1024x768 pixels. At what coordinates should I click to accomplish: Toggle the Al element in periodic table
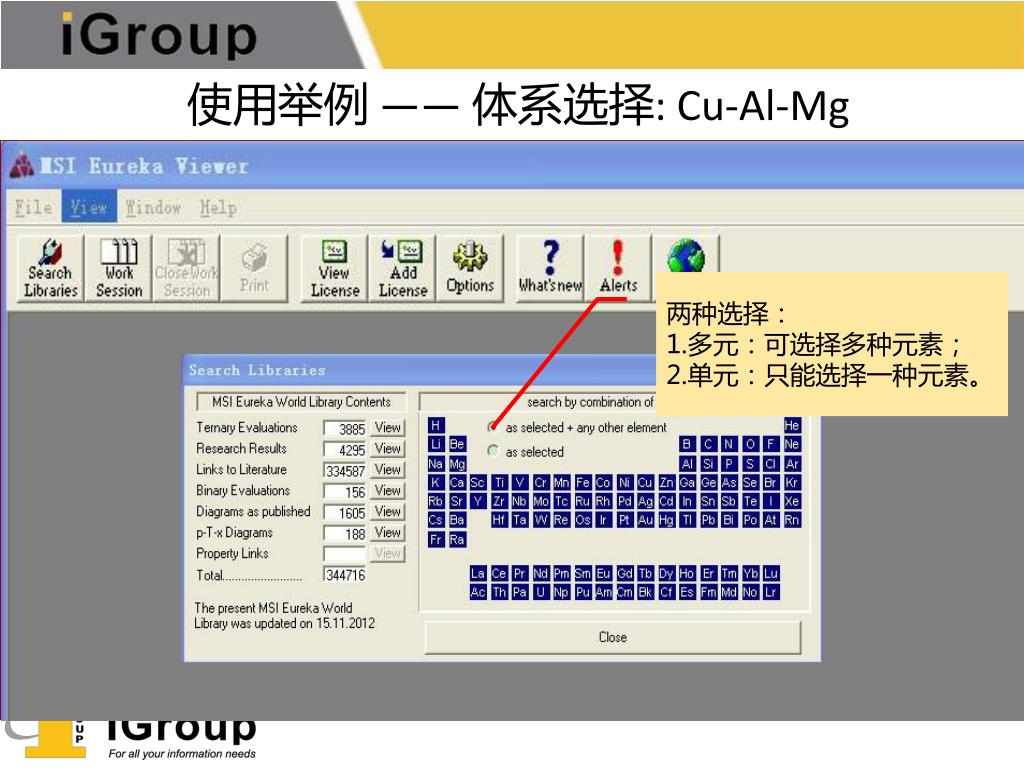(687, 464)
